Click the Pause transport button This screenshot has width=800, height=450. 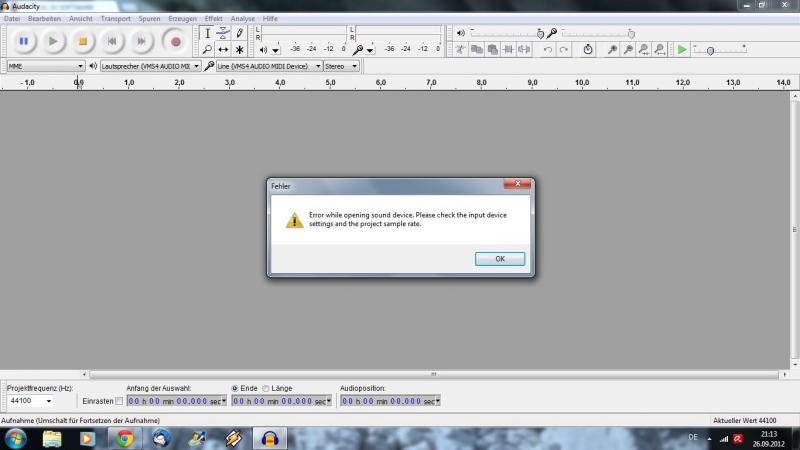[x=23, y=41]
